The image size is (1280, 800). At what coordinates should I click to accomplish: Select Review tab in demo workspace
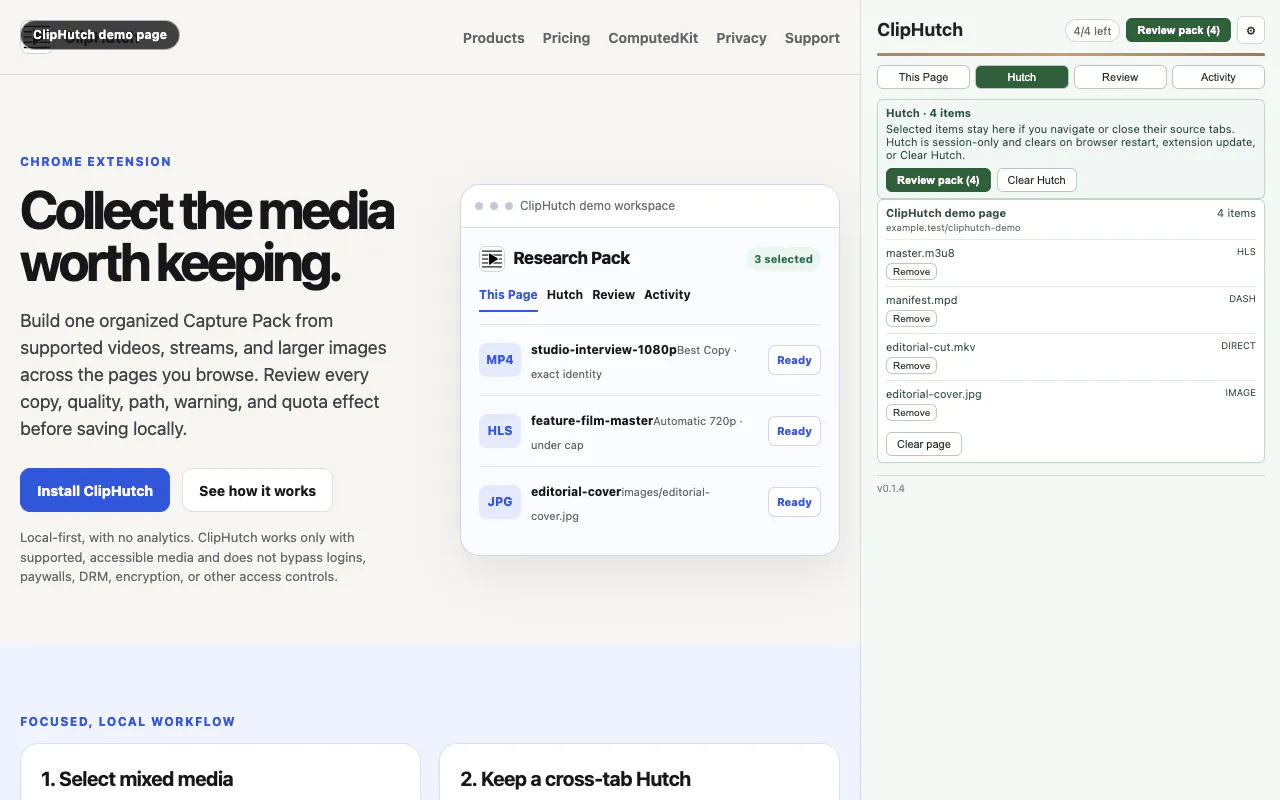click(x=613, y=295)
